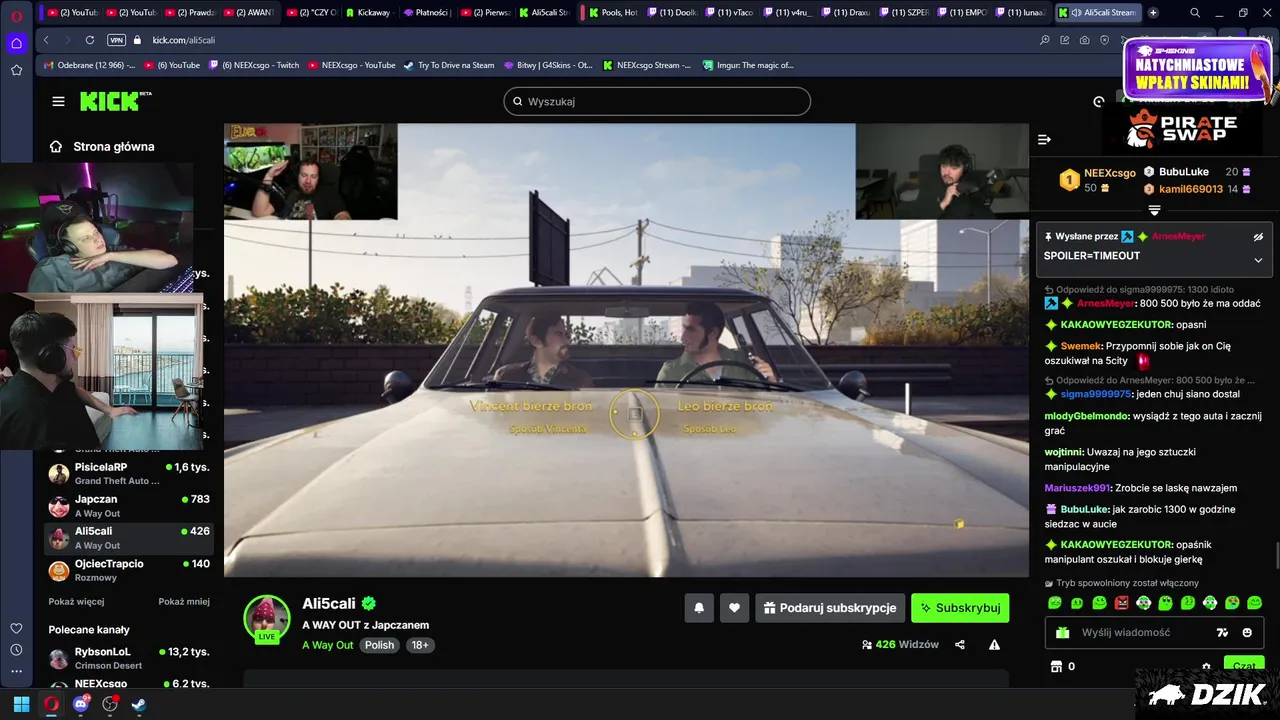Open the Kick hamburger menu
This screenshot has height=720, width=1280.
click(x=58, y=101)
